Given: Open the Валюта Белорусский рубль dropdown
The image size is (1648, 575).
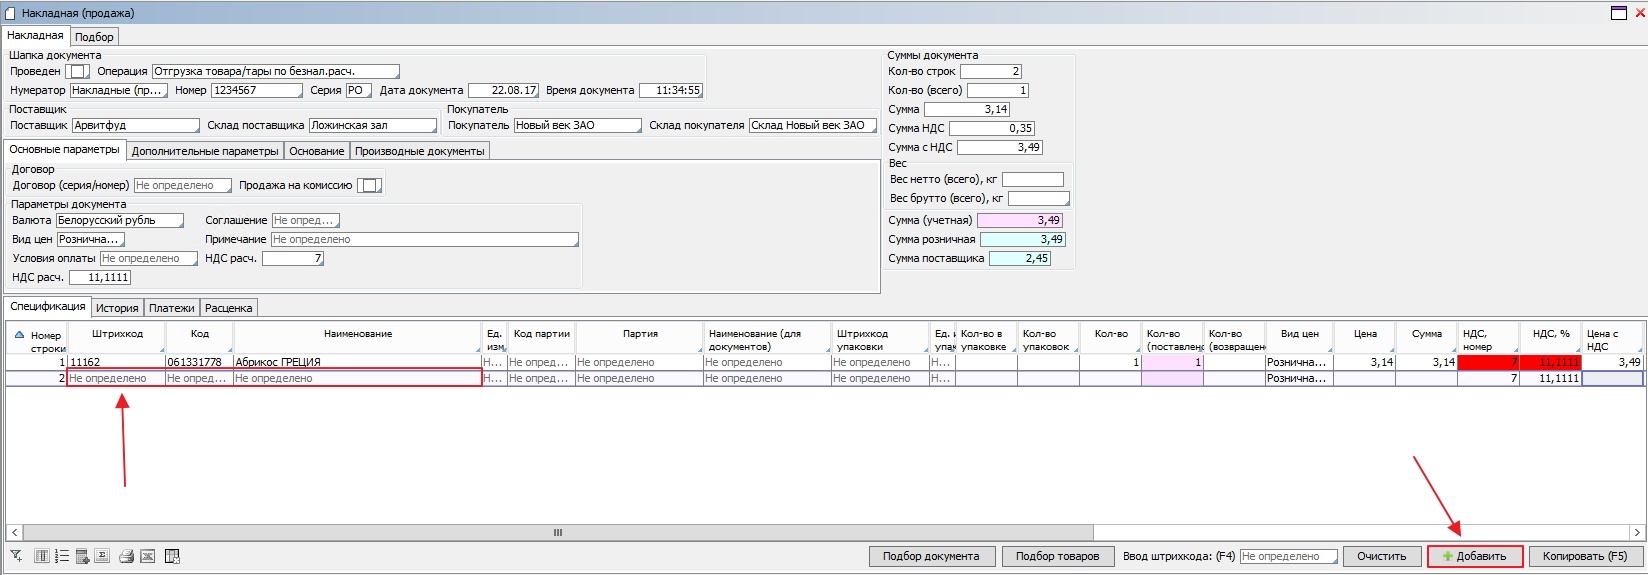Looking at the screenshot, I should click(120, 220).
